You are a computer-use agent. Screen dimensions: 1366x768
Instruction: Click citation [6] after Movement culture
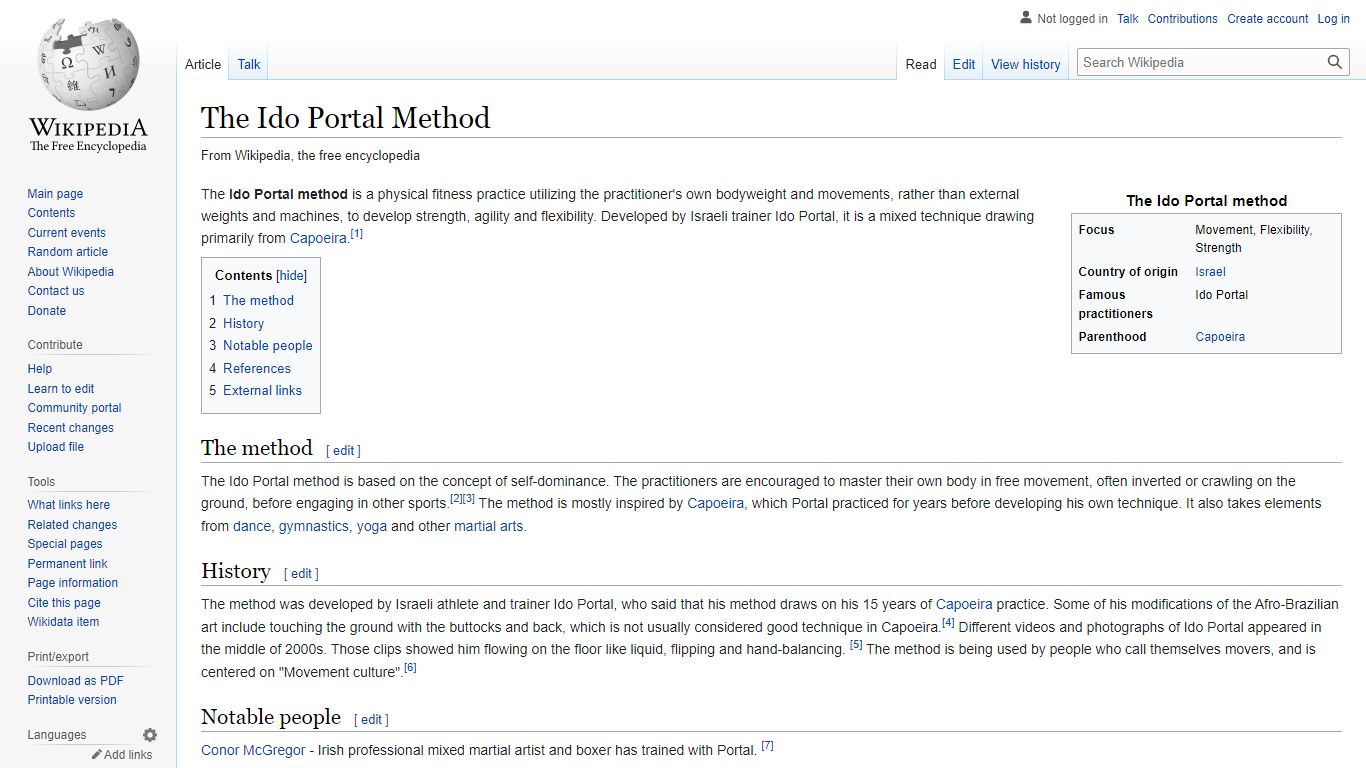[x=410, y=668]
